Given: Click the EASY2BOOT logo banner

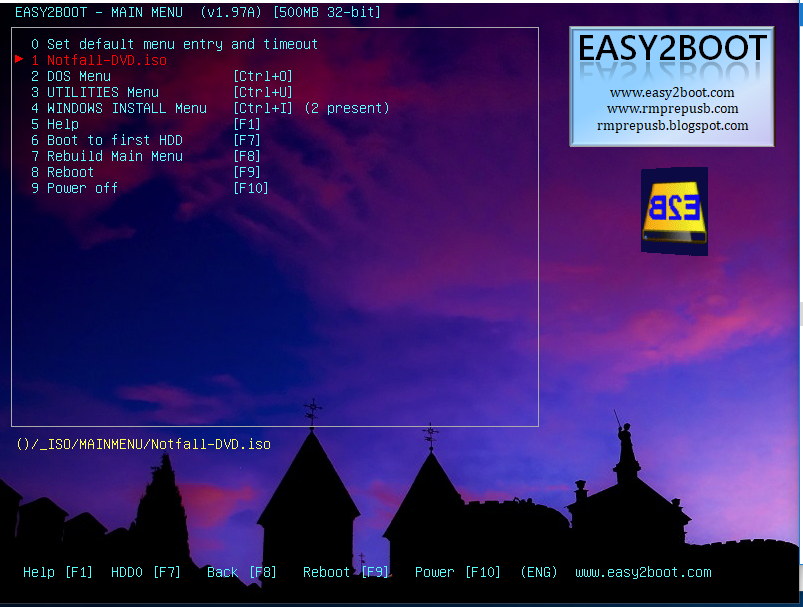Looking at the screenshot, I should 672,87.
